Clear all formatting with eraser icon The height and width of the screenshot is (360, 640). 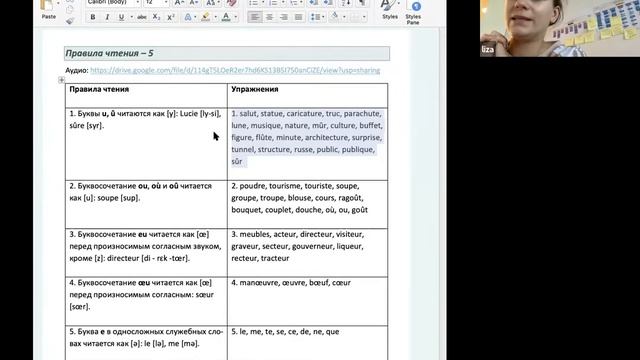[x=231, y=3]
